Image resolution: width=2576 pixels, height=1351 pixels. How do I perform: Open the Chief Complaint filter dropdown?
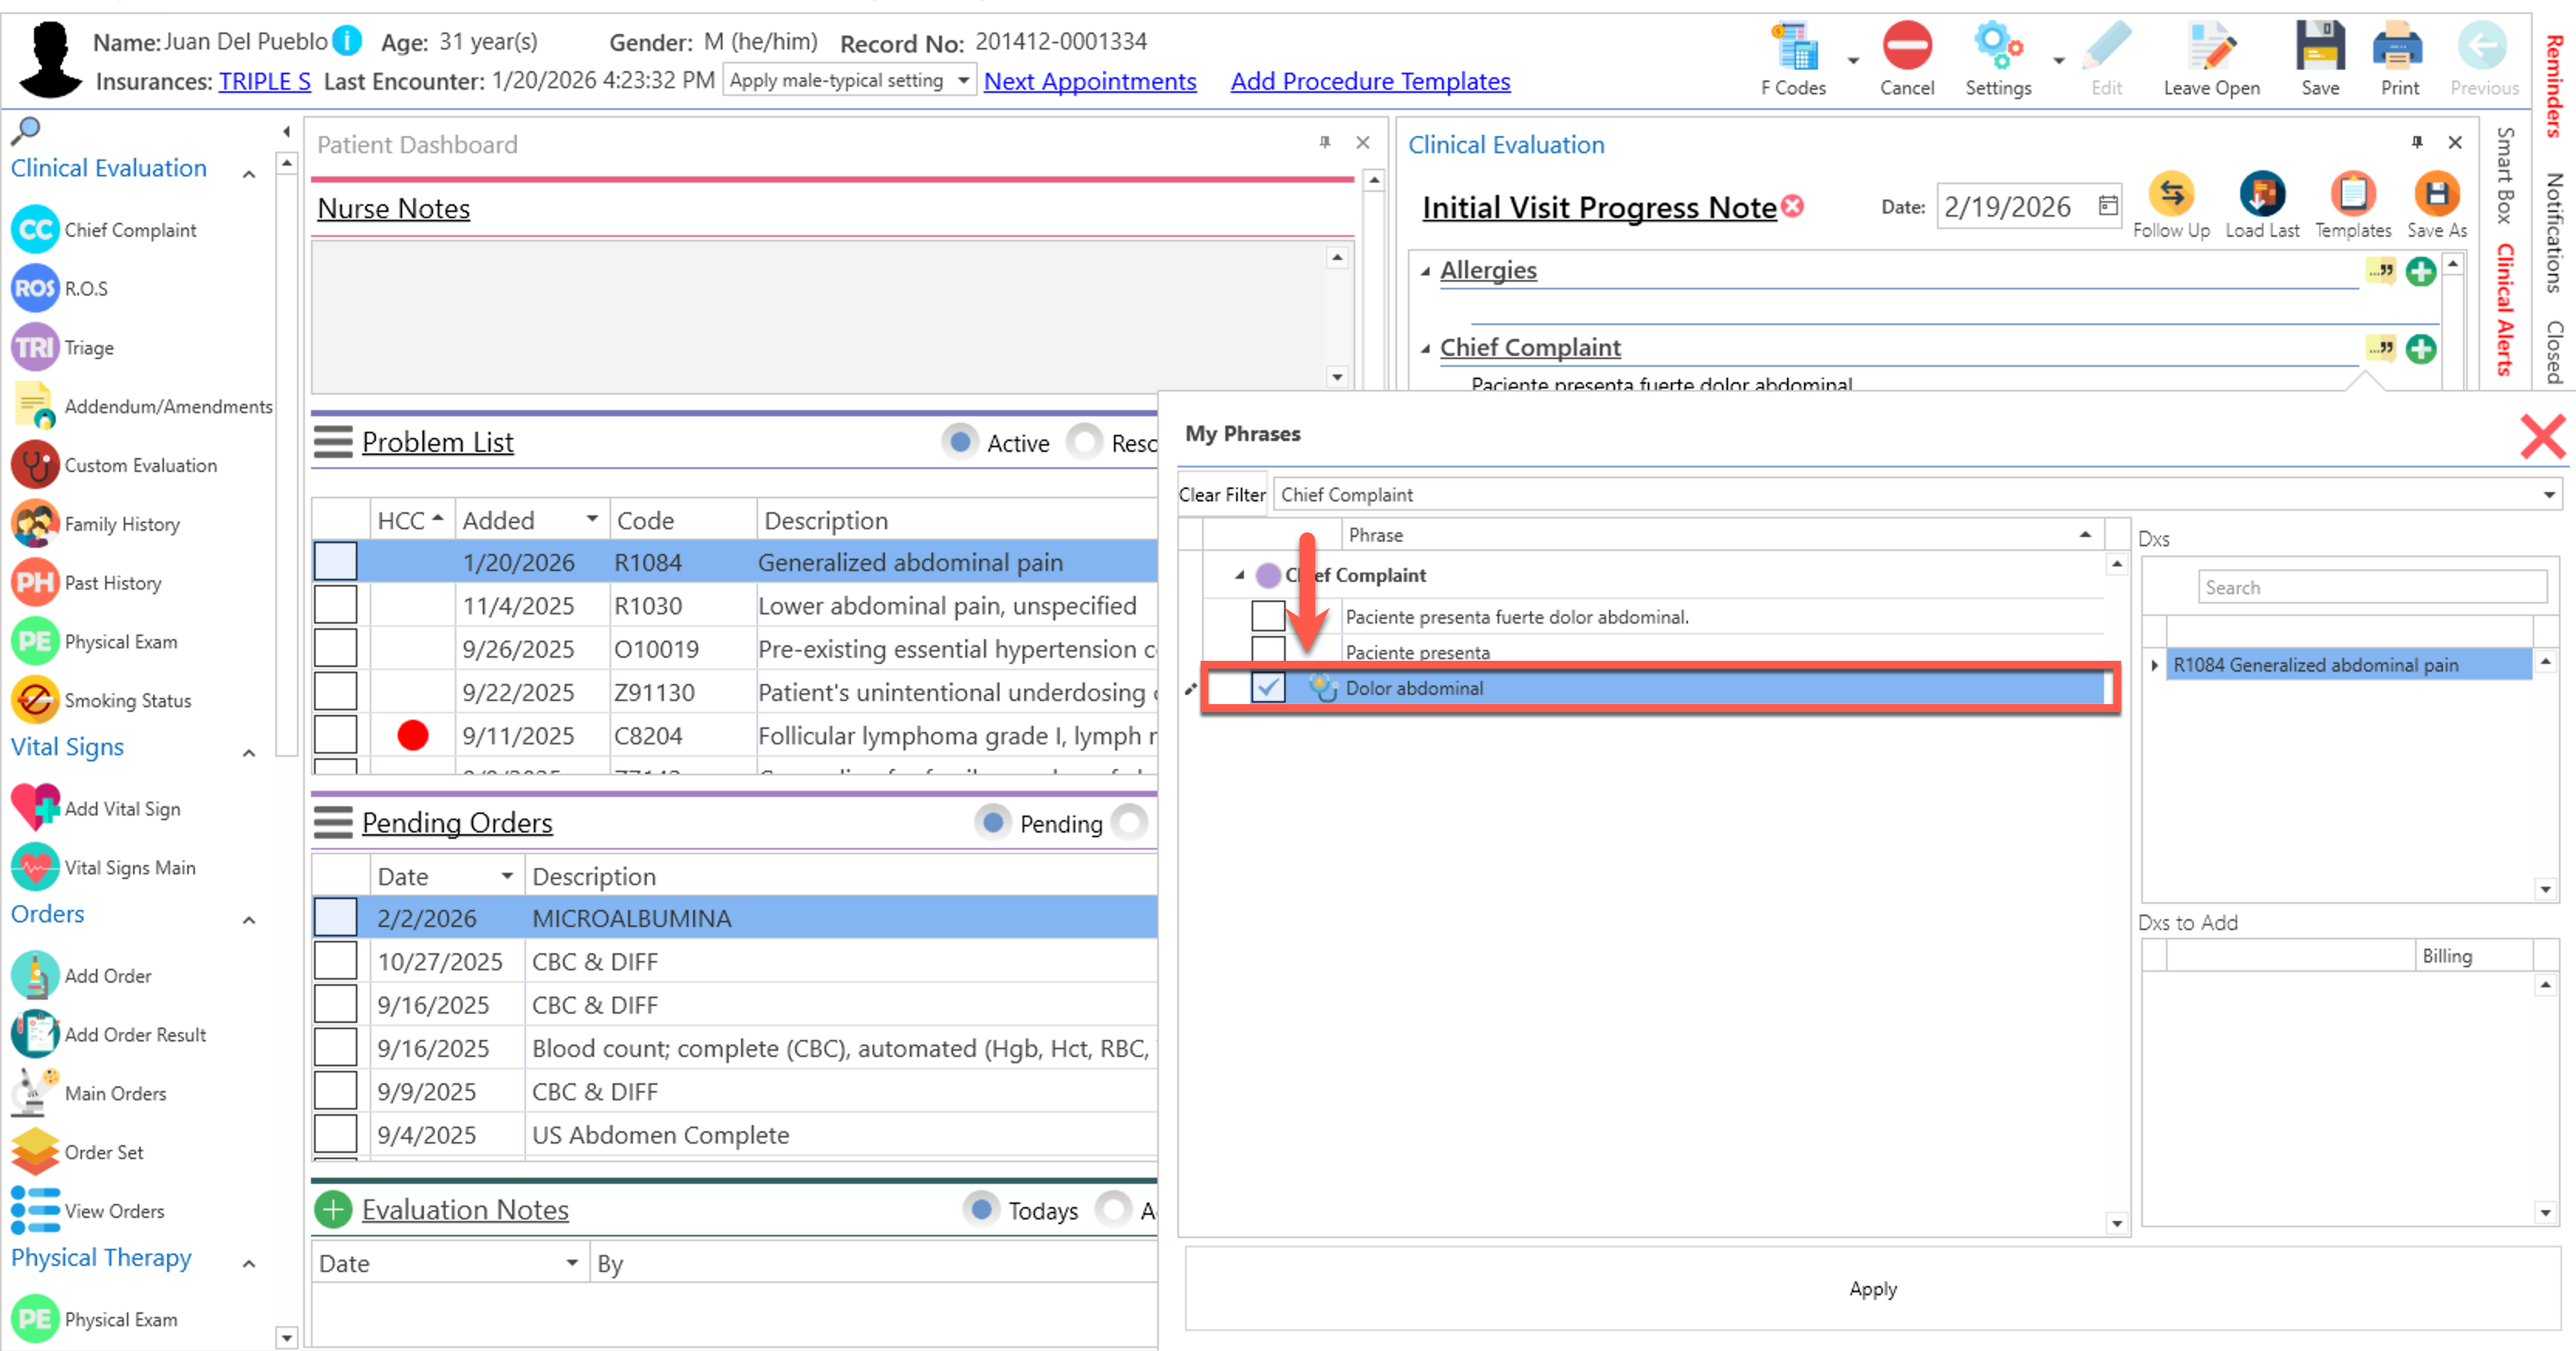click(x=2548, y=495)
